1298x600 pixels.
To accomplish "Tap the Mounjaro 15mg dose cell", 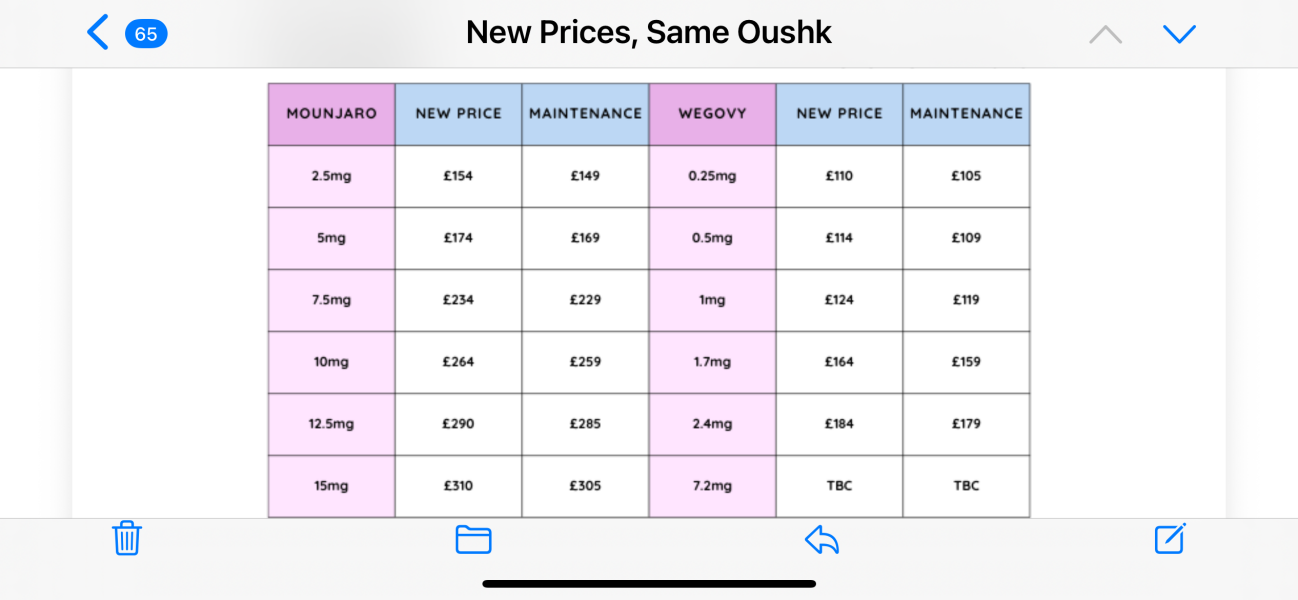I will [331, 486].
